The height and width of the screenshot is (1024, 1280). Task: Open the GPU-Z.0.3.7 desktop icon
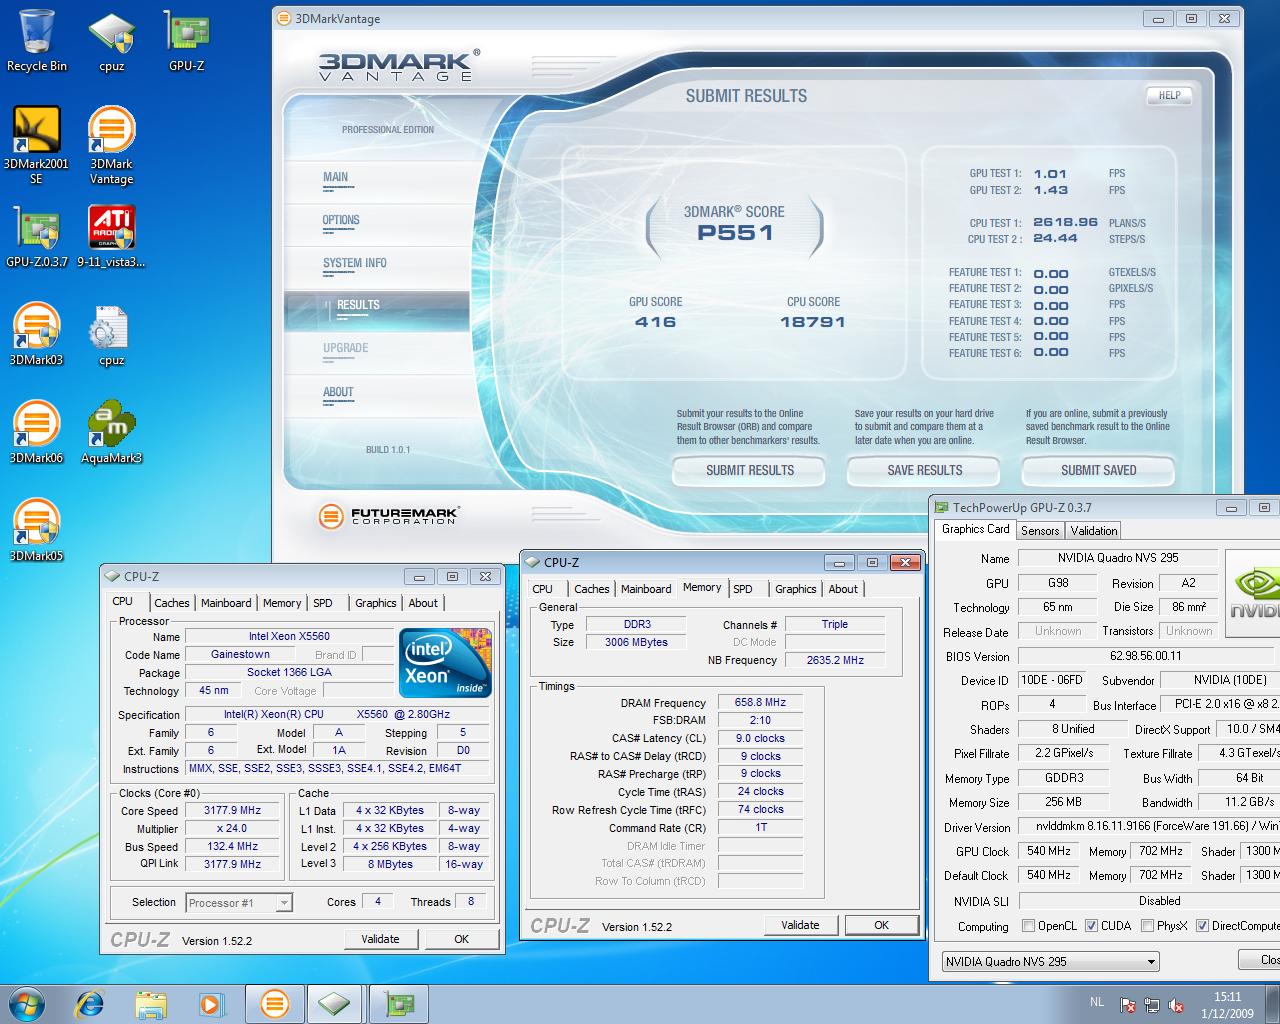(36, 237)
